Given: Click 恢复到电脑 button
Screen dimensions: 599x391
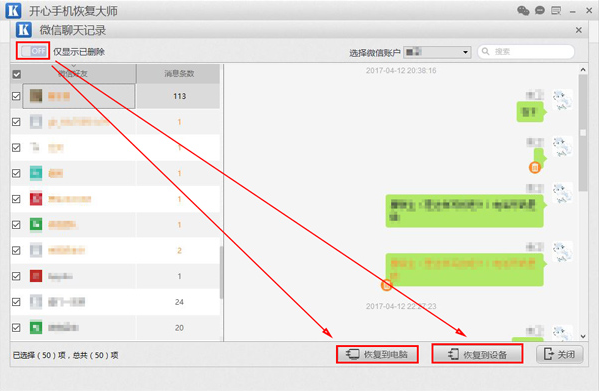Looking at the screenshot, I should tap(377, 354).
